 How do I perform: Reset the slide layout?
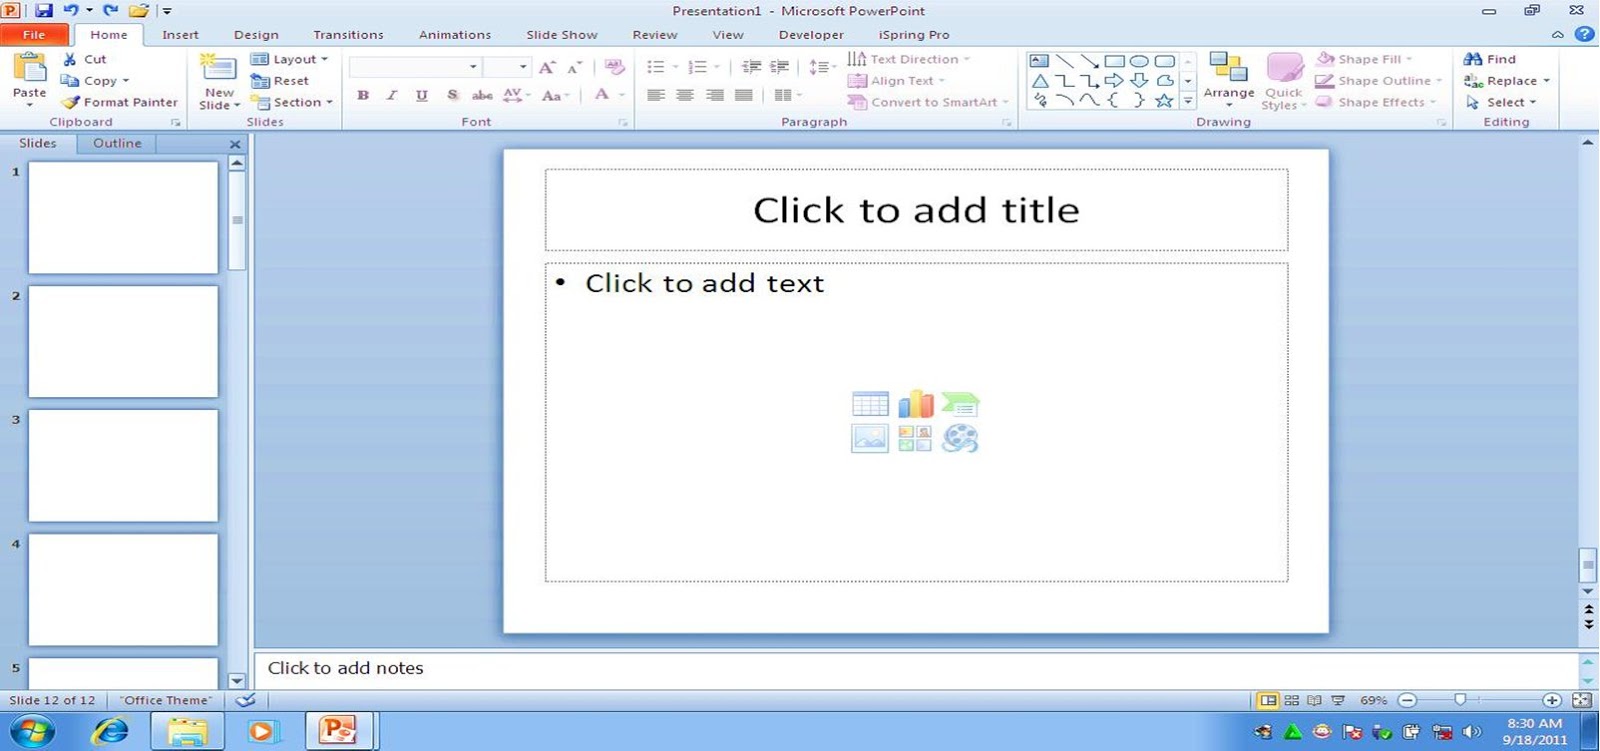(x=279, y=81)
